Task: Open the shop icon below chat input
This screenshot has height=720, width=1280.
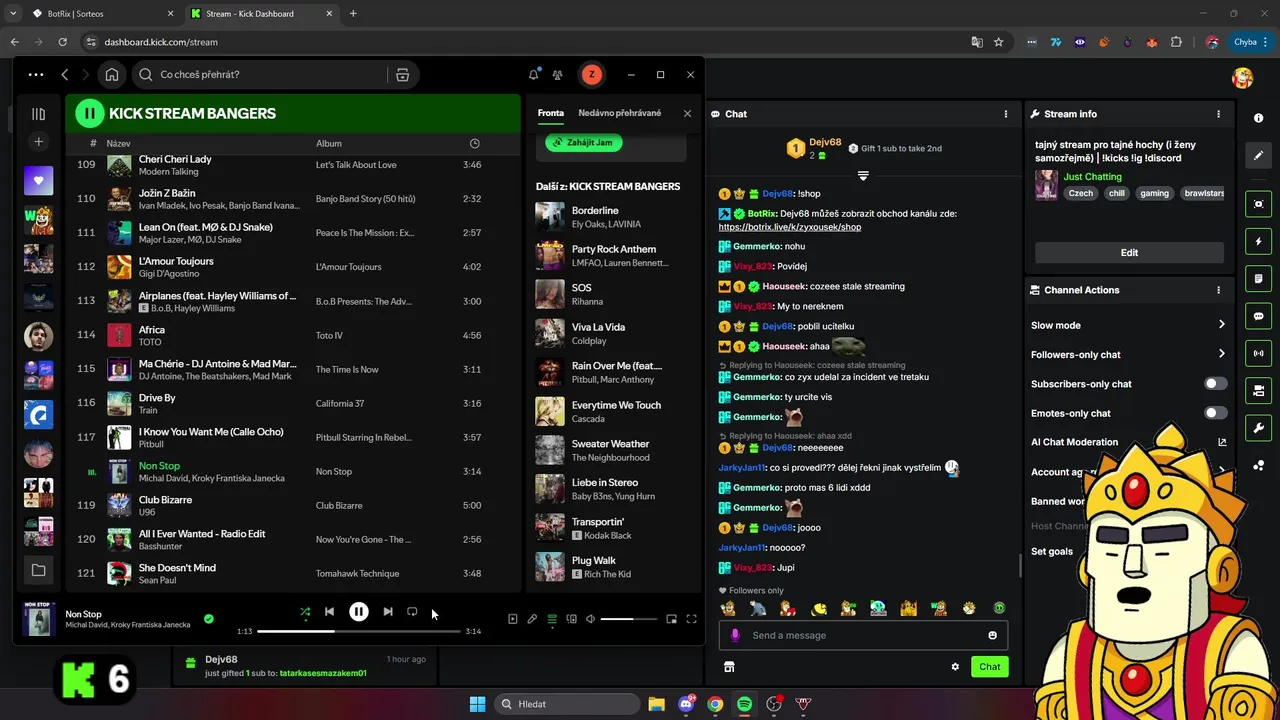Action: [x=729, y=667]
